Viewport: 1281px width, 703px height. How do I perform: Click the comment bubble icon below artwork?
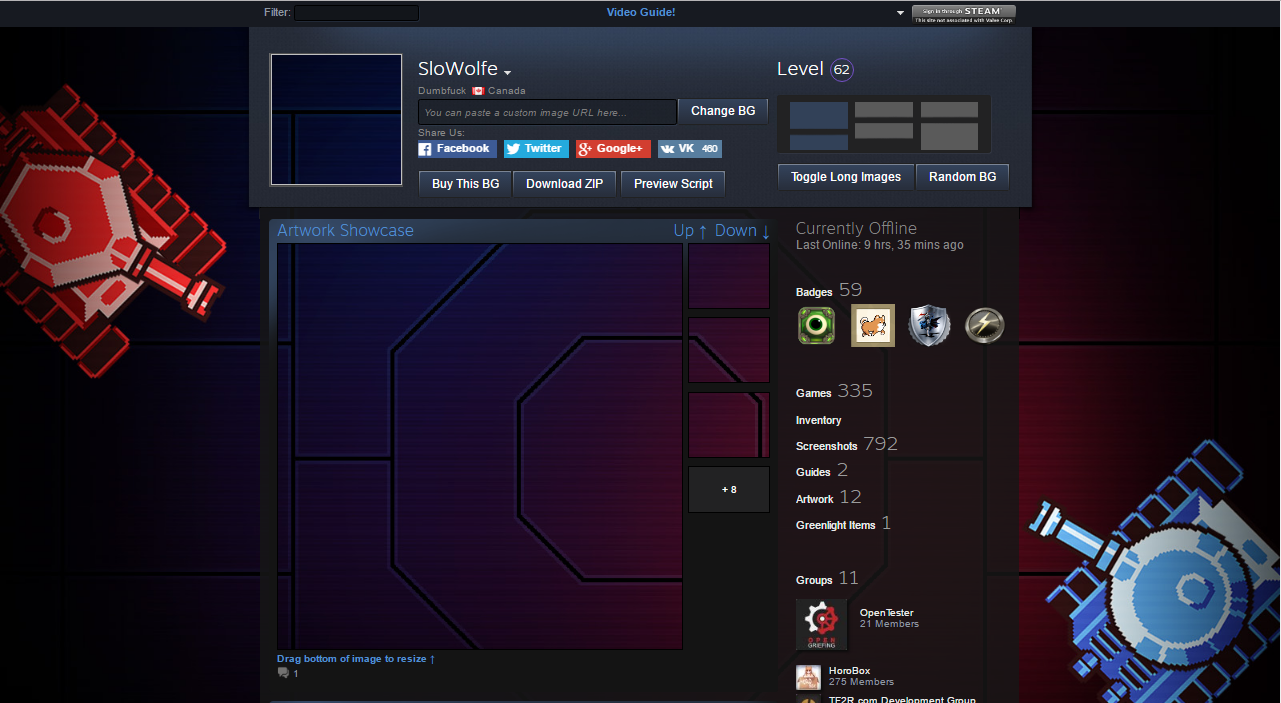coord(283,673)
